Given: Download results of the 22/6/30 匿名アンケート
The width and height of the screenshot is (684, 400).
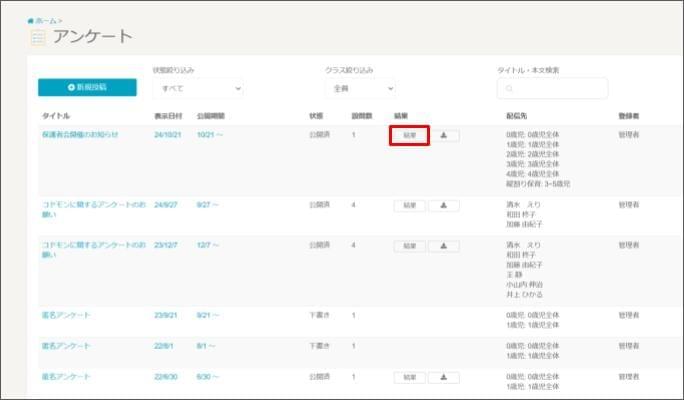Looking at the screenshot, I should [444, 377].
